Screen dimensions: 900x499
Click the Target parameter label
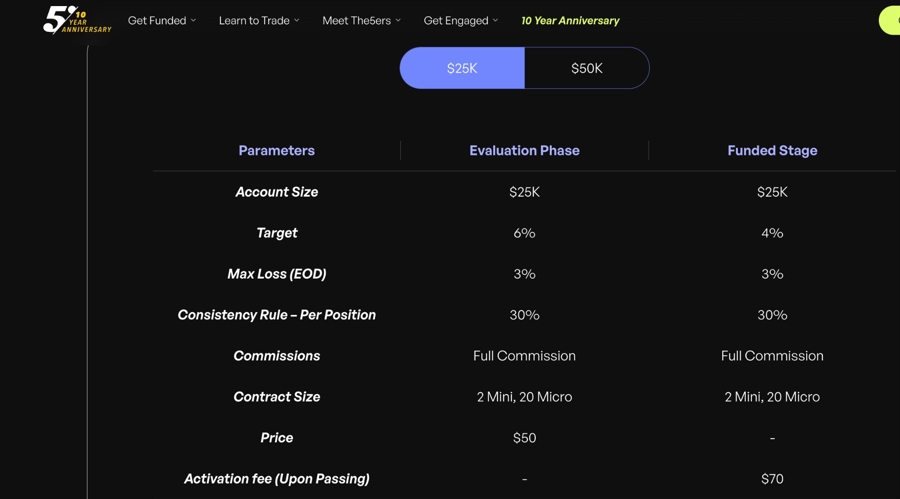(276, 233)
